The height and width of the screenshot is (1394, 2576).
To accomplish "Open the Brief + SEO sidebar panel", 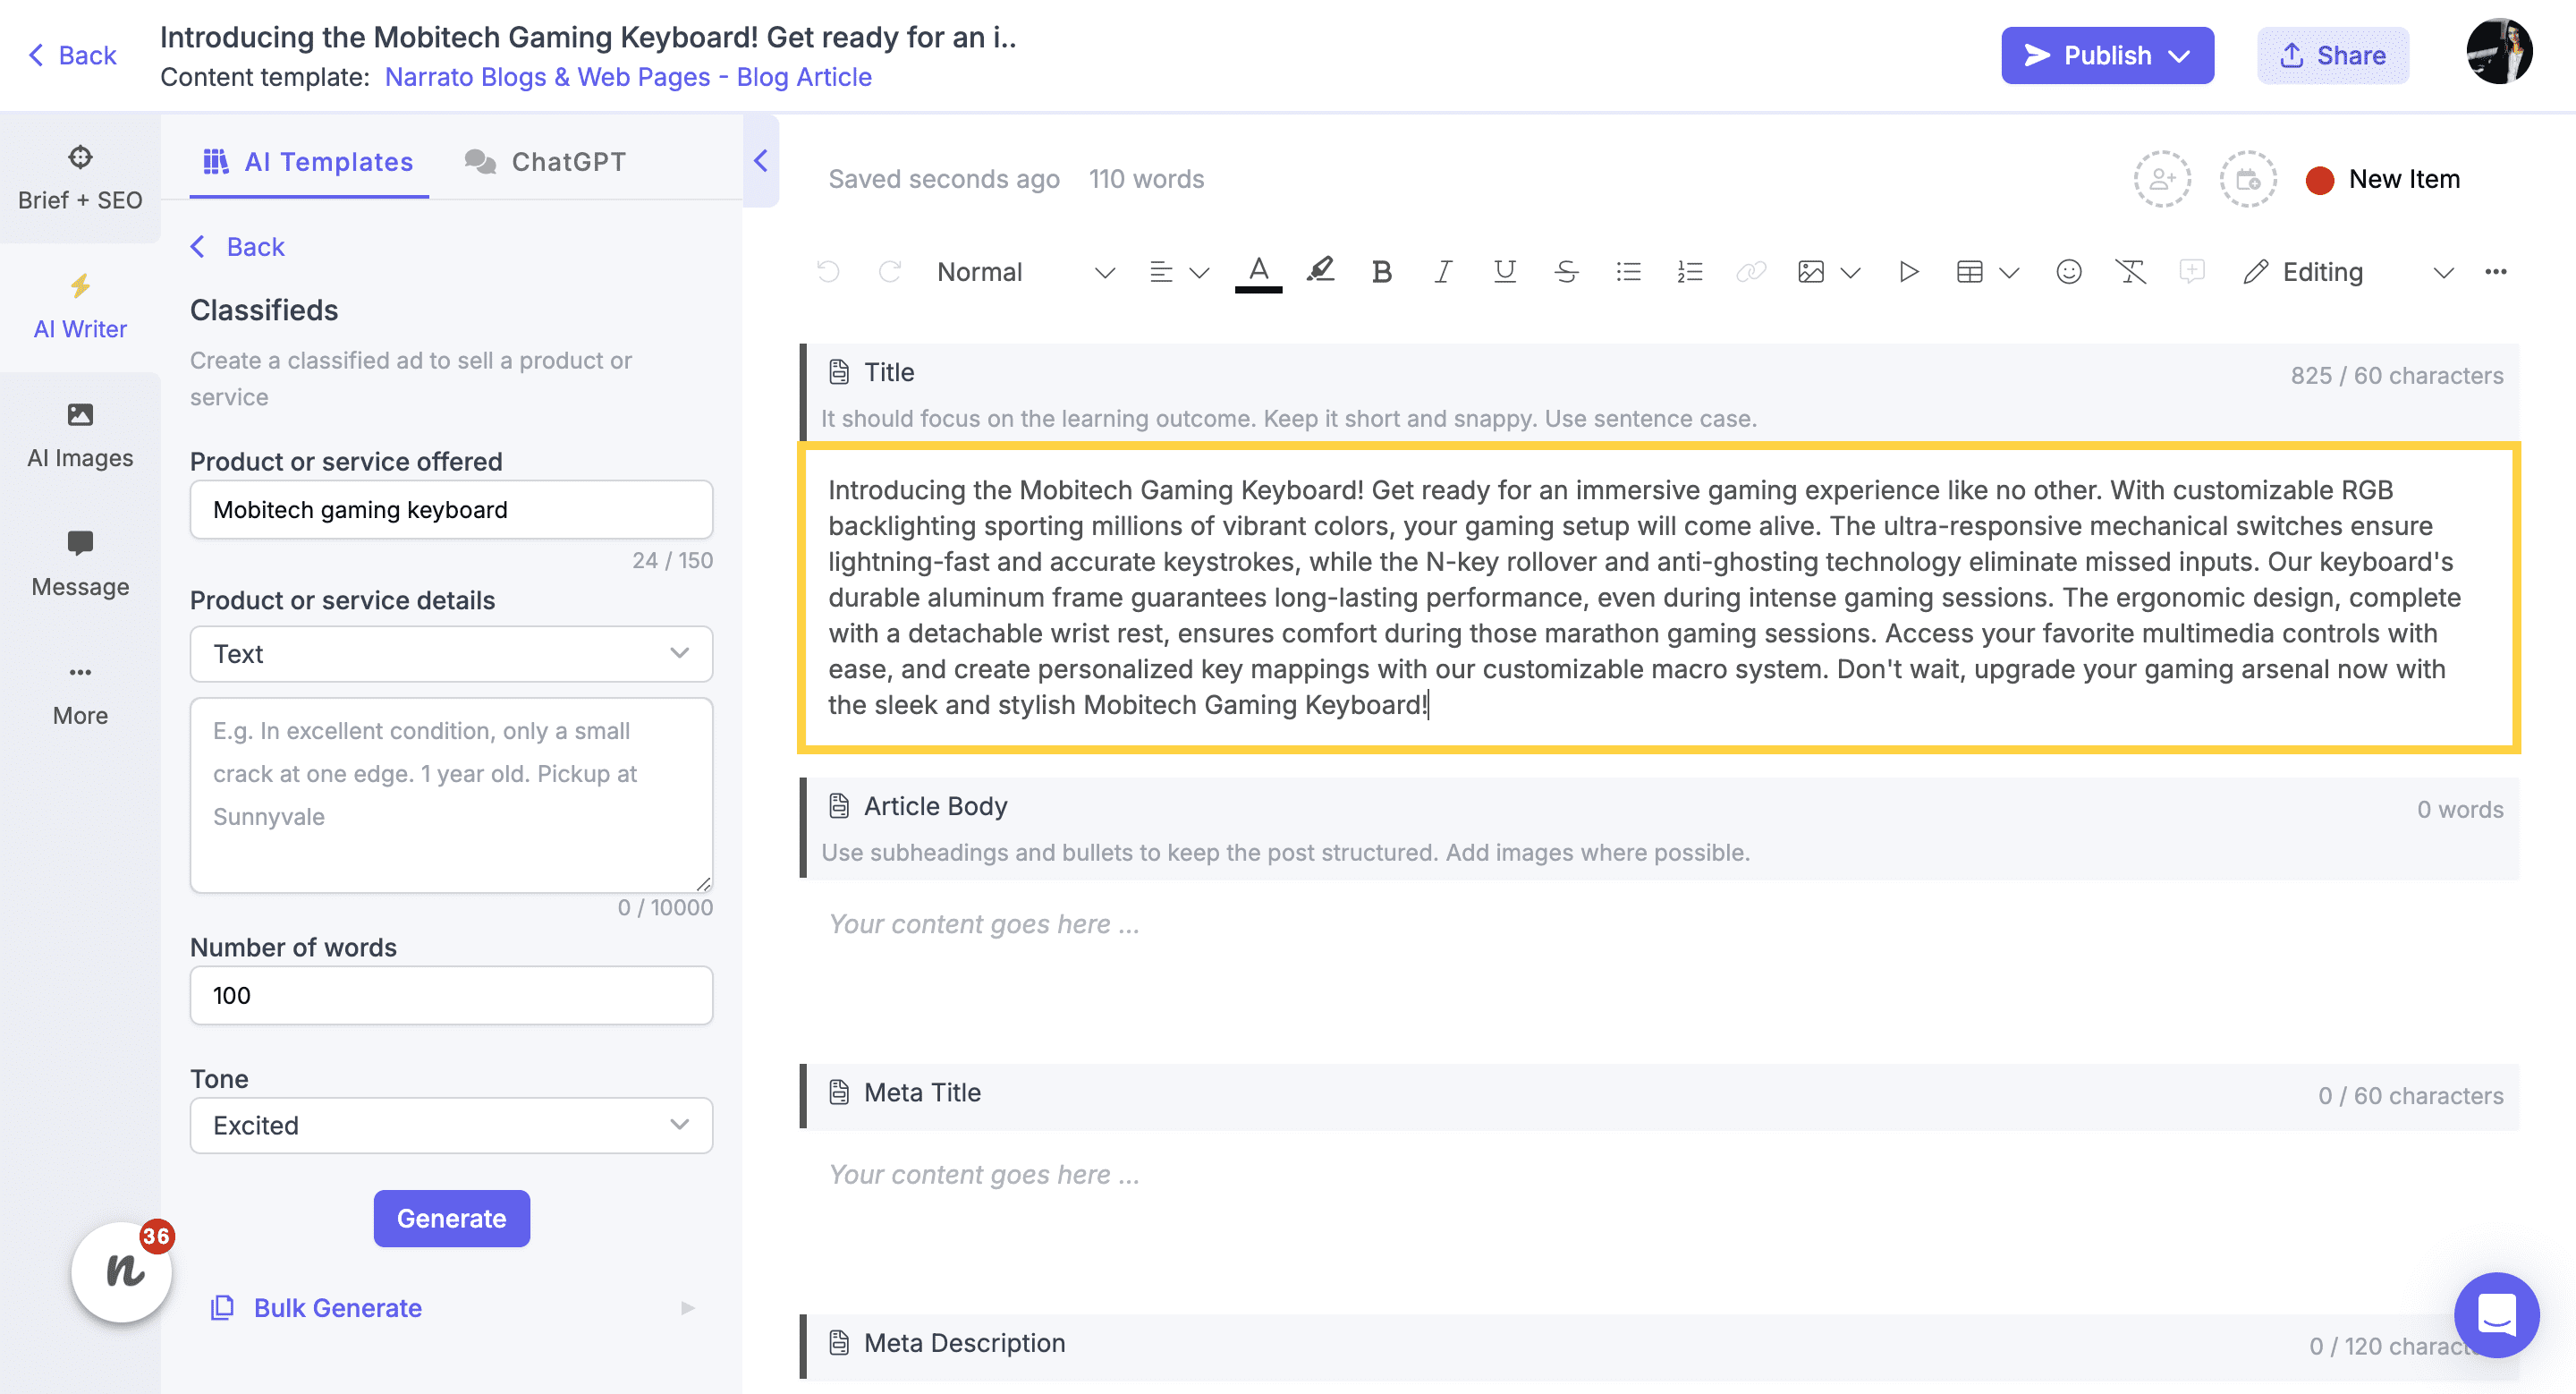I will [80, 178].
